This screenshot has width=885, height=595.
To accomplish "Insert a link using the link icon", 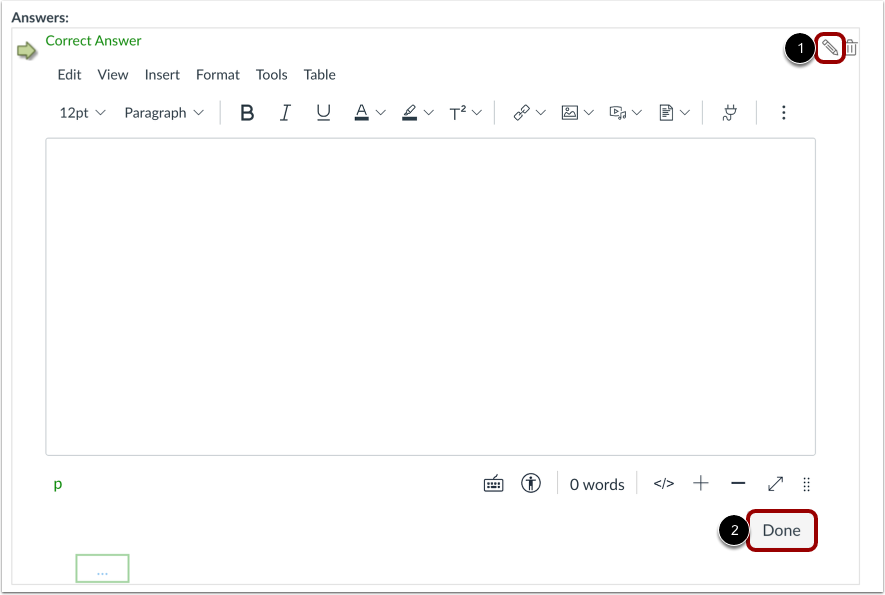I will (521, 112).
